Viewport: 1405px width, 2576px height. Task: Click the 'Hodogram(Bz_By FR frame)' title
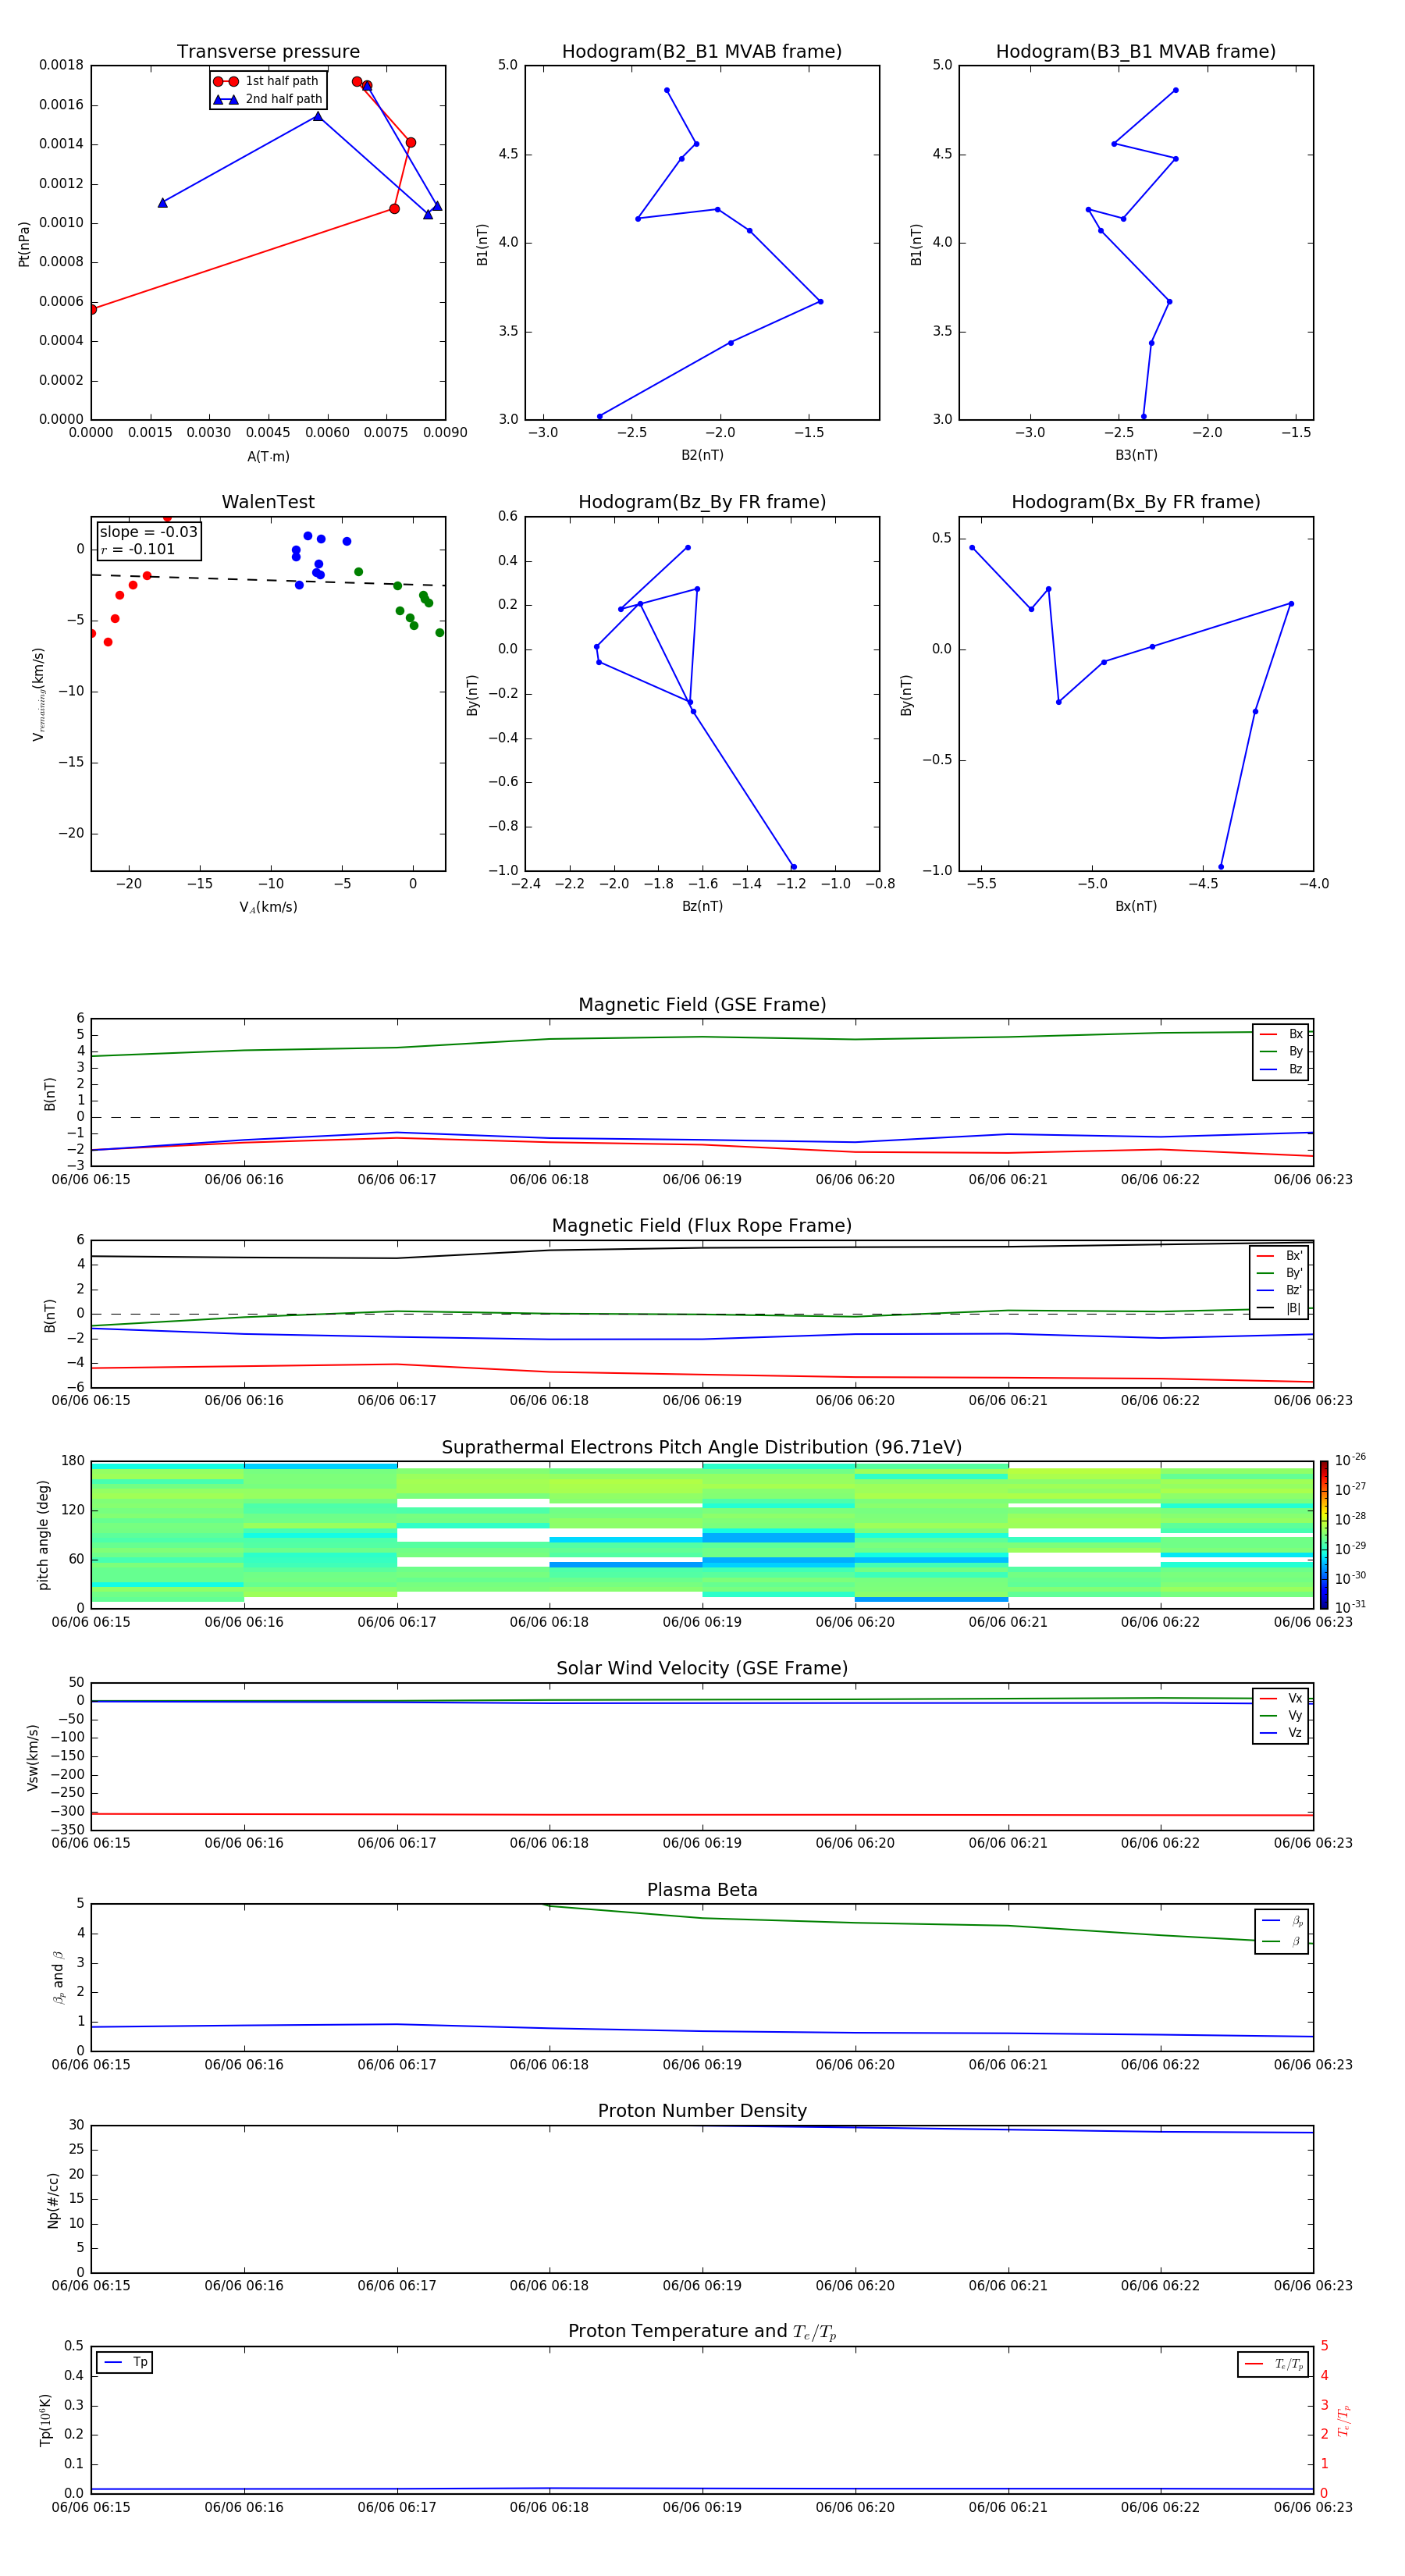click(702, 502)
